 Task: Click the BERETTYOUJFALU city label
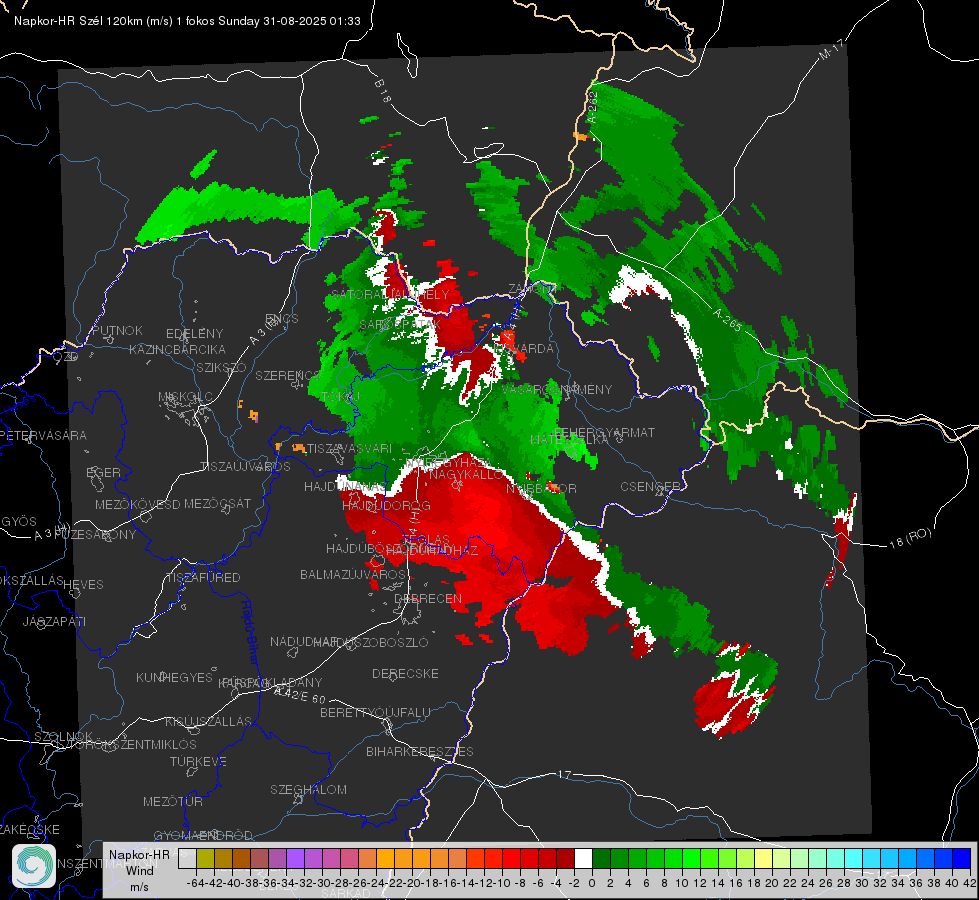[375, 712]
